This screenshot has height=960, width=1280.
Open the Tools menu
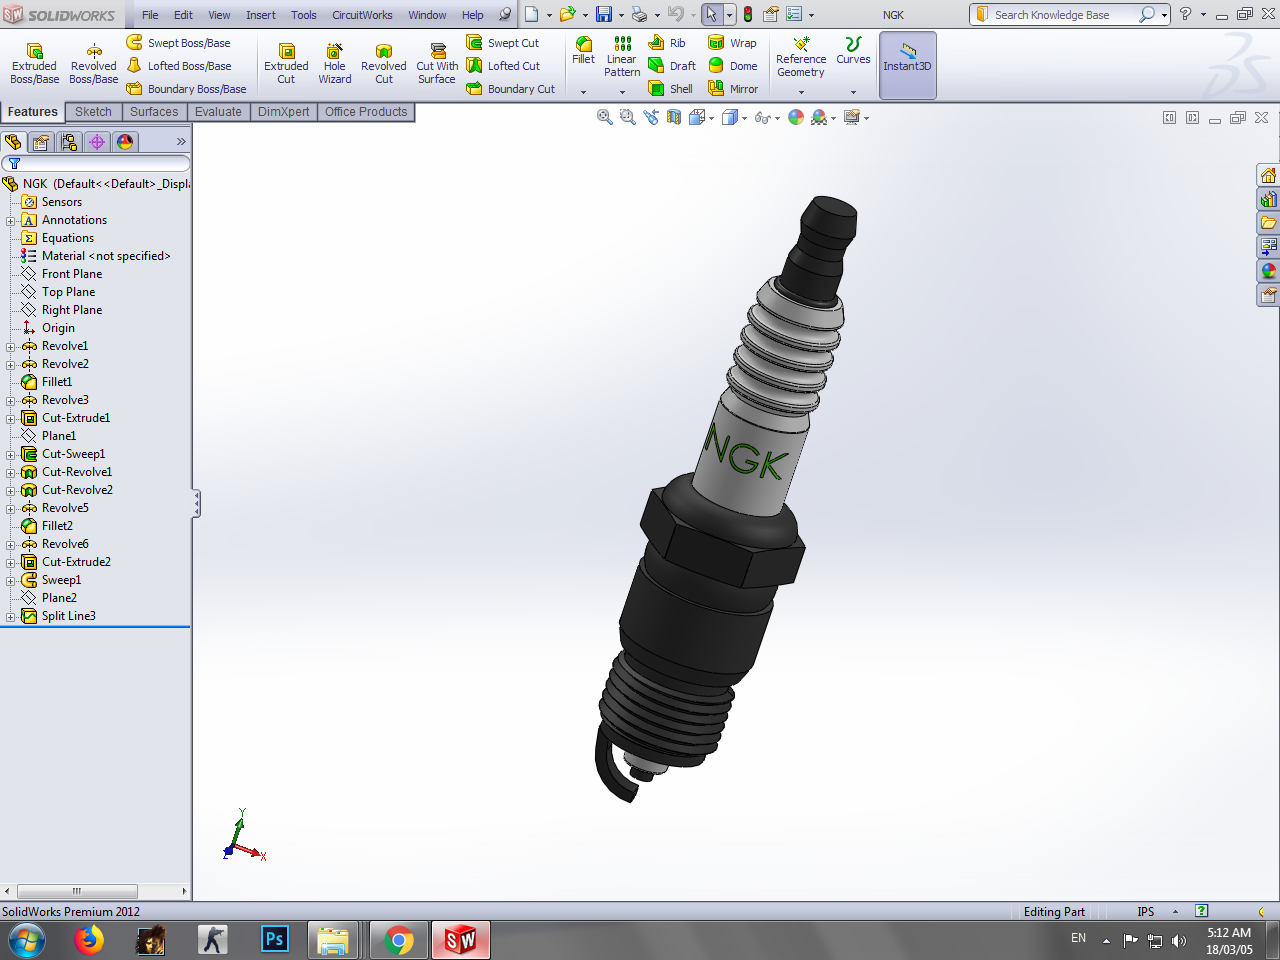coord(304,15)
